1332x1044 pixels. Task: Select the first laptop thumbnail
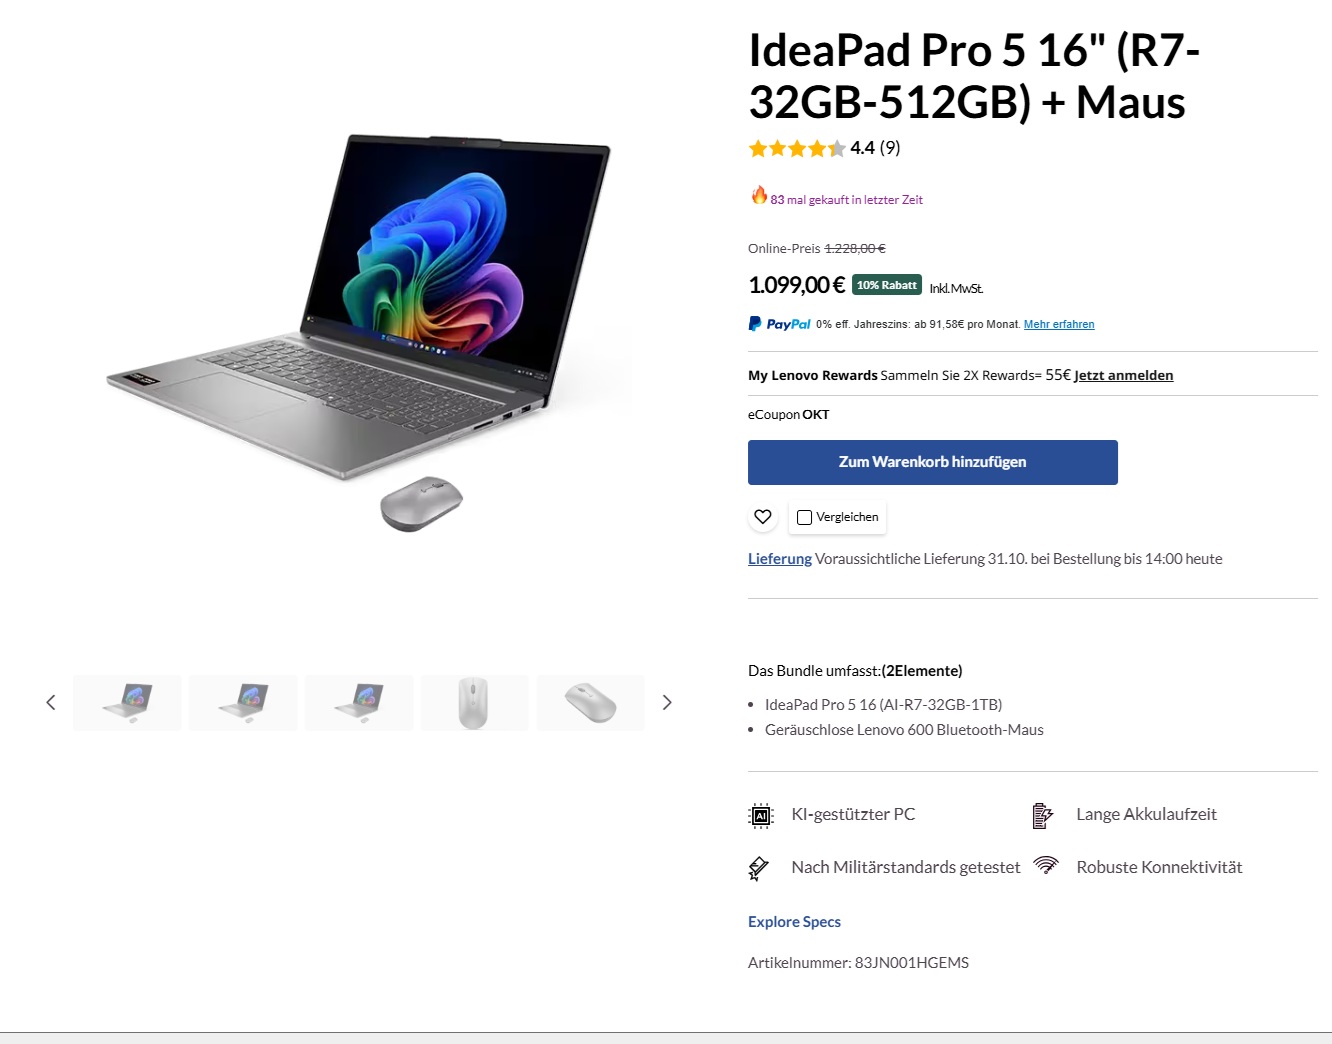pos(127,703)
